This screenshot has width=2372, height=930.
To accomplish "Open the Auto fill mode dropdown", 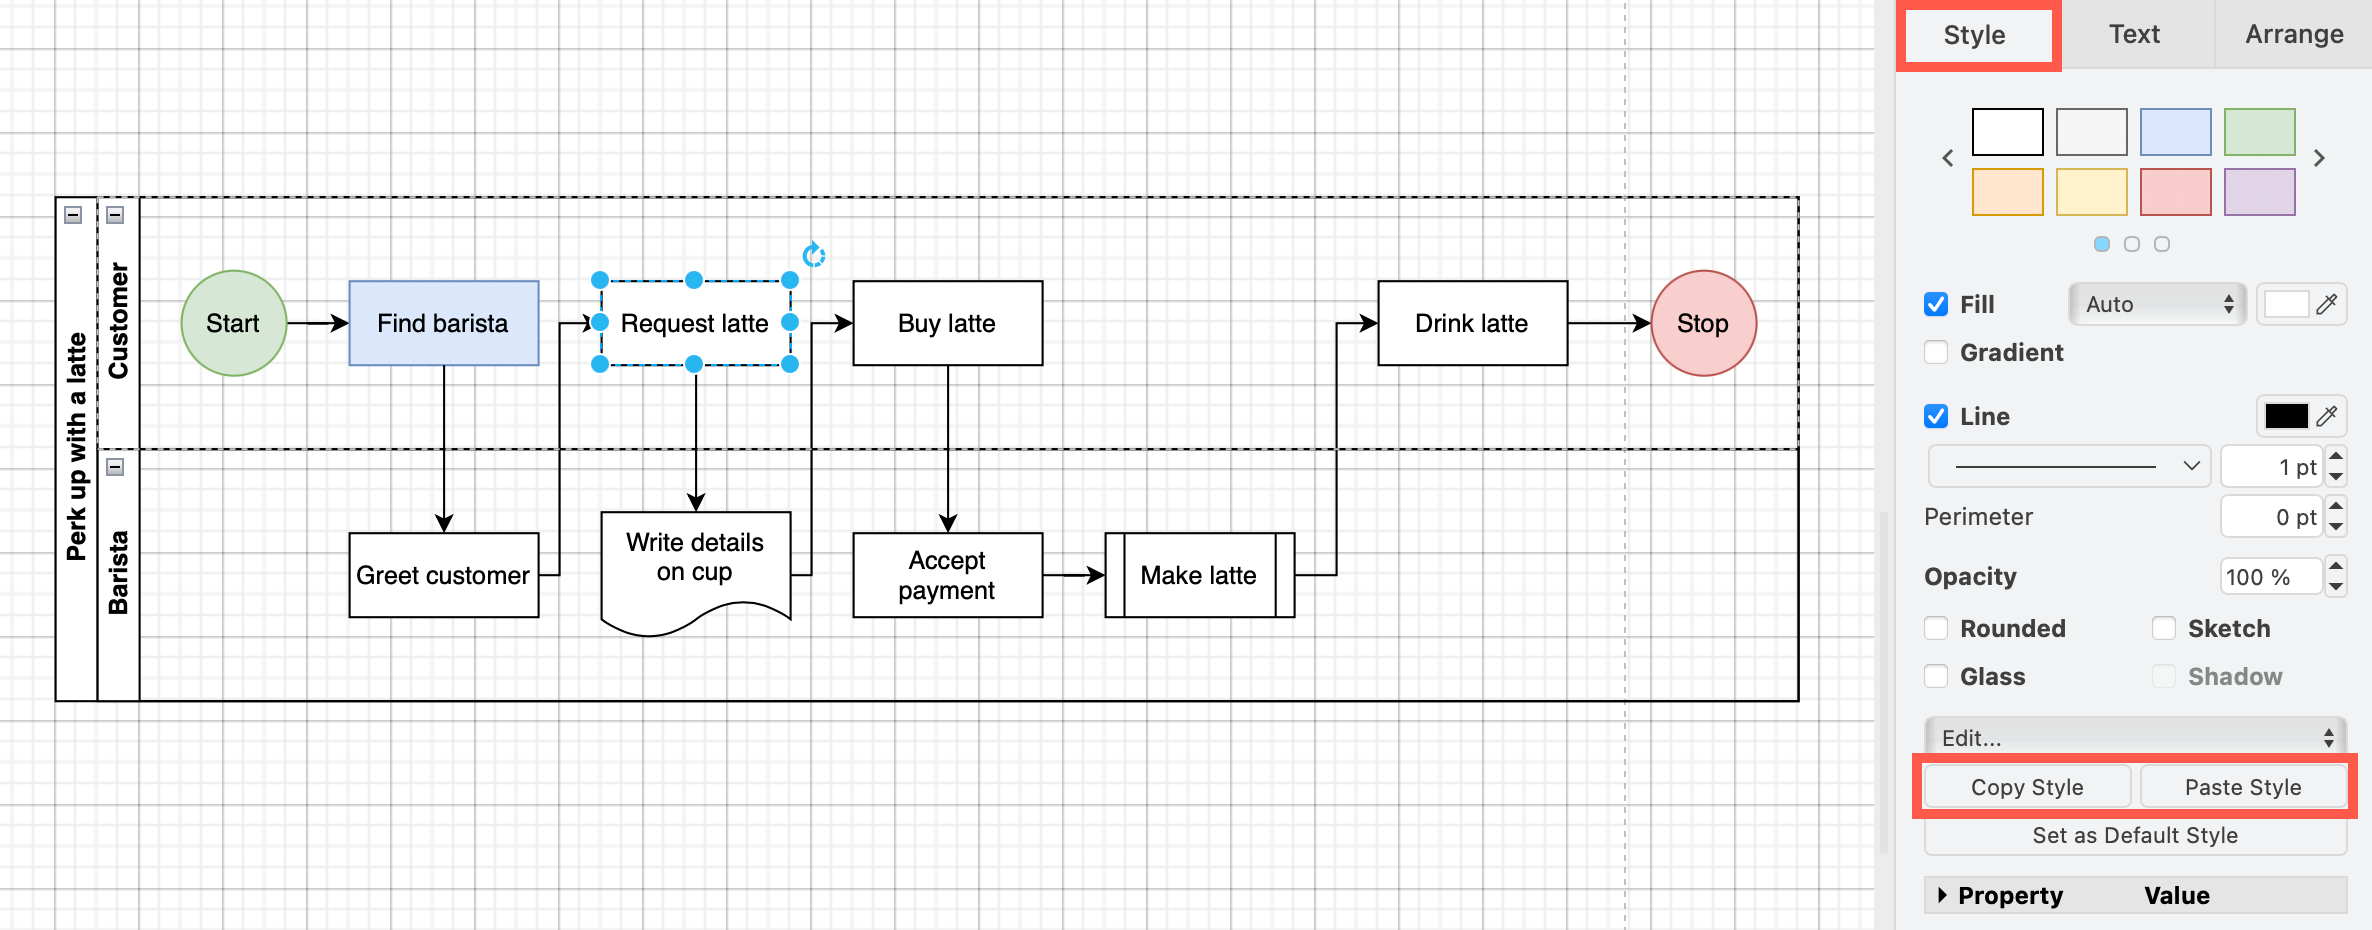I will point(2155,303).
